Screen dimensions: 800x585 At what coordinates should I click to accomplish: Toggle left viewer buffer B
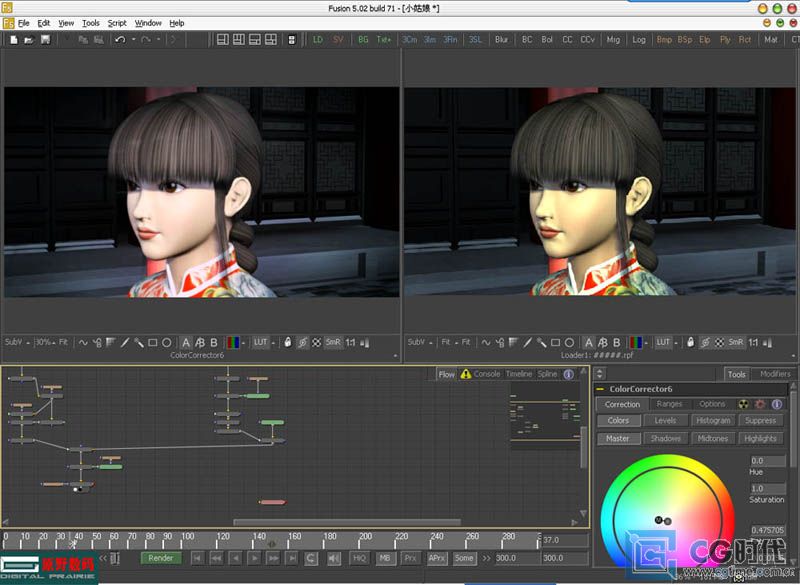tap(214, 343)
